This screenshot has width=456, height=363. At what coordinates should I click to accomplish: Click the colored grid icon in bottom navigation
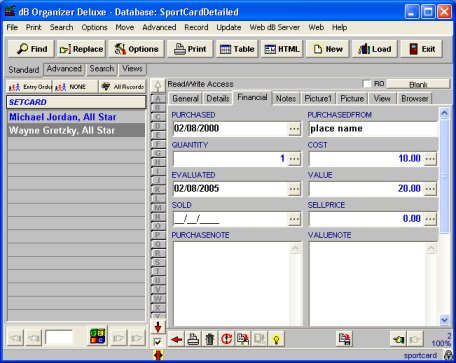(97, 336)
